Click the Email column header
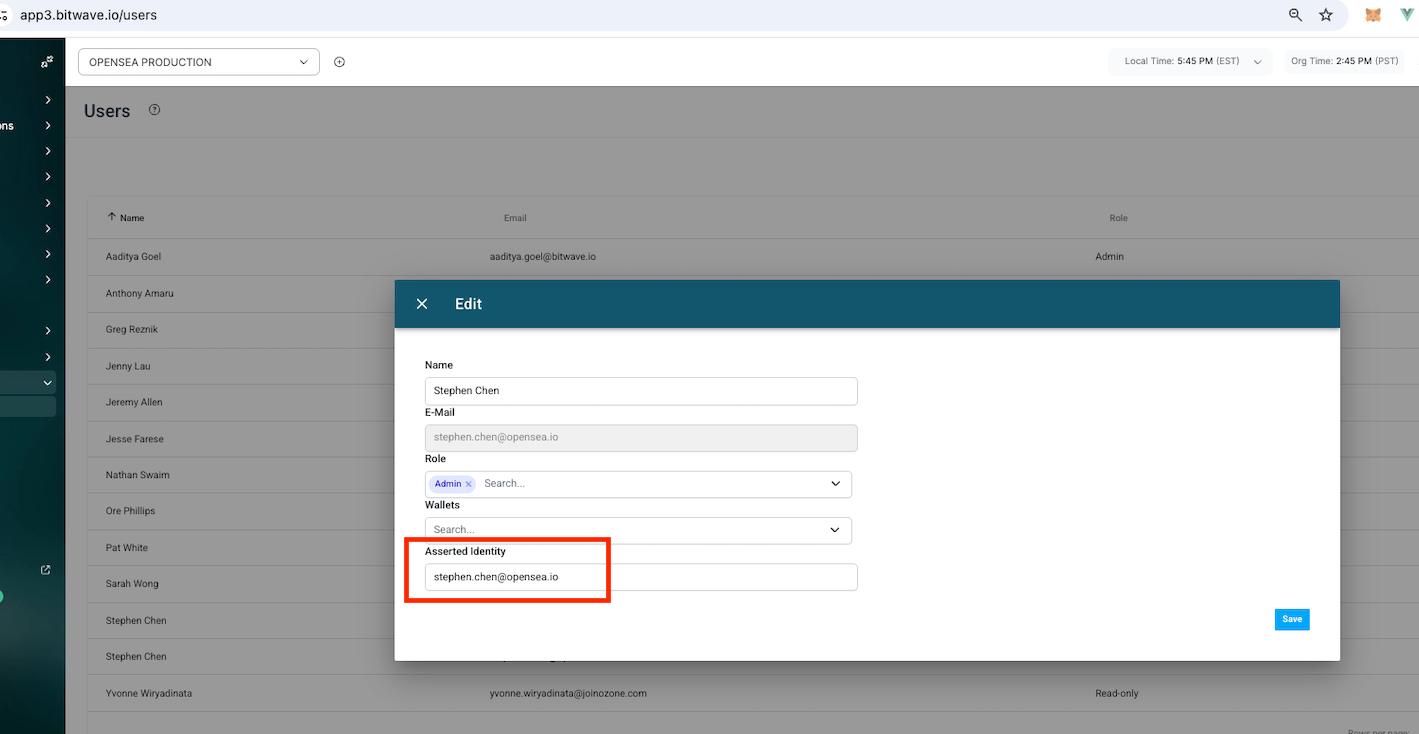 coord(515,218)
